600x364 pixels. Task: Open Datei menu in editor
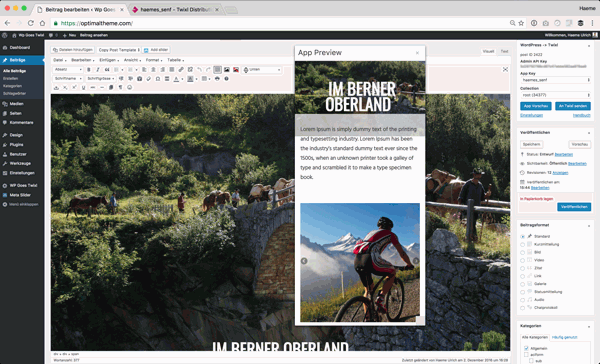(59, 60)
